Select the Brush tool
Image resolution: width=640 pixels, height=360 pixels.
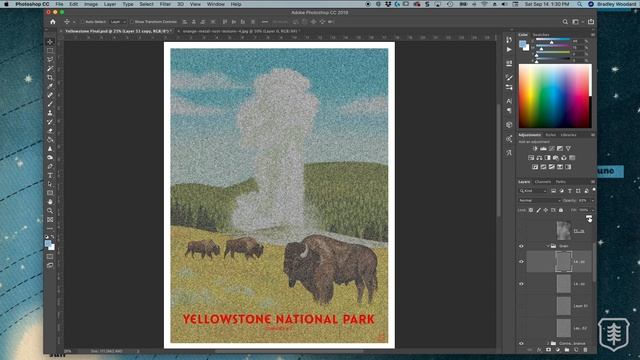click(50, 104)
